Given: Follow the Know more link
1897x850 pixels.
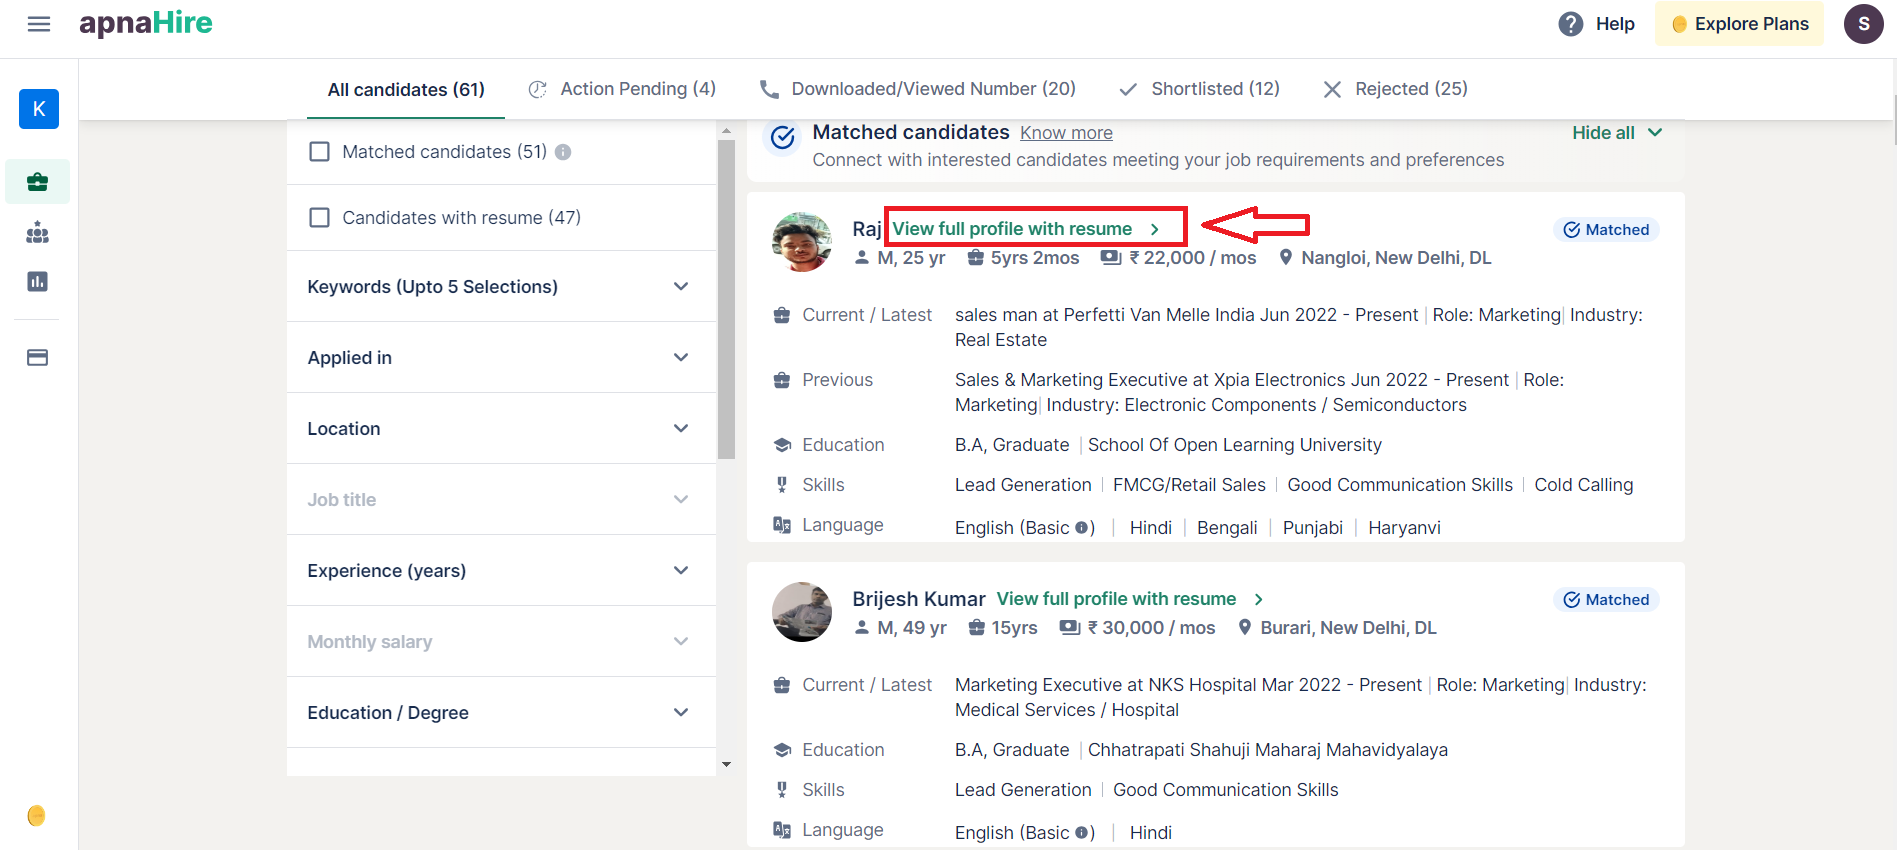Looking at the screenshot, I should coord(1066,133).
